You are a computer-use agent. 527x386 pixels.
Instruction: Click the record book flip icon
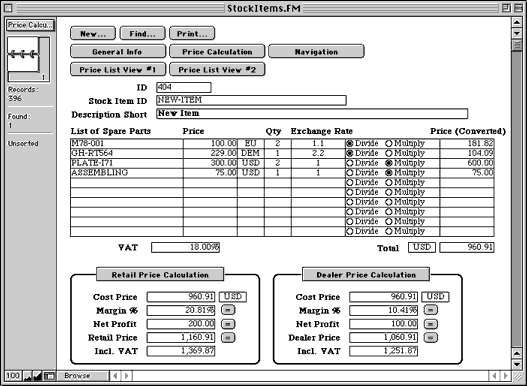coord(23,54)
